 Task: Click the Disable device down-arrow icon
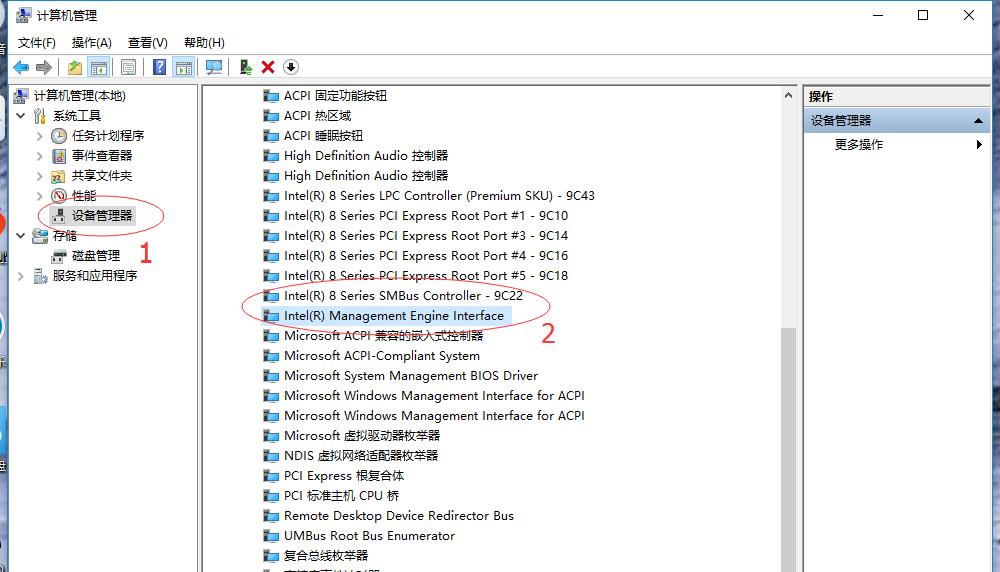(x=291, y=67)
